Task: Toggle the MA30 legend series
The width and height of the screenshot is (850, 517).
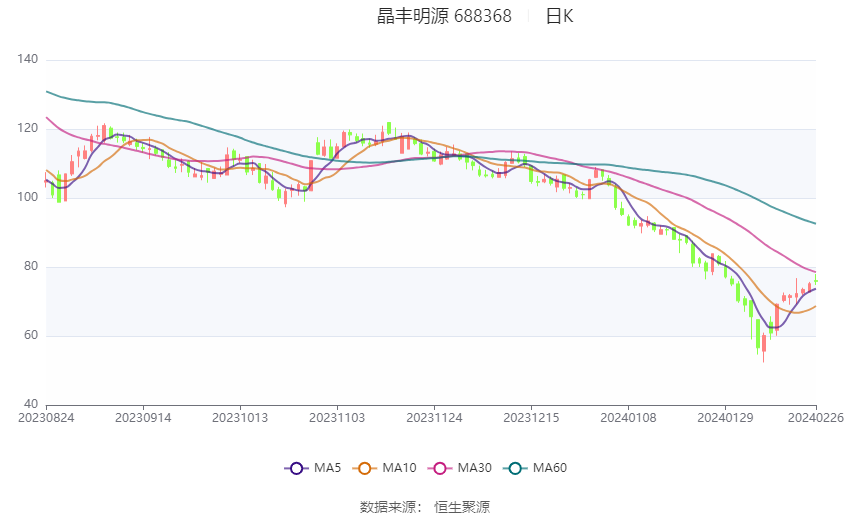Action: tap(460, 468)
